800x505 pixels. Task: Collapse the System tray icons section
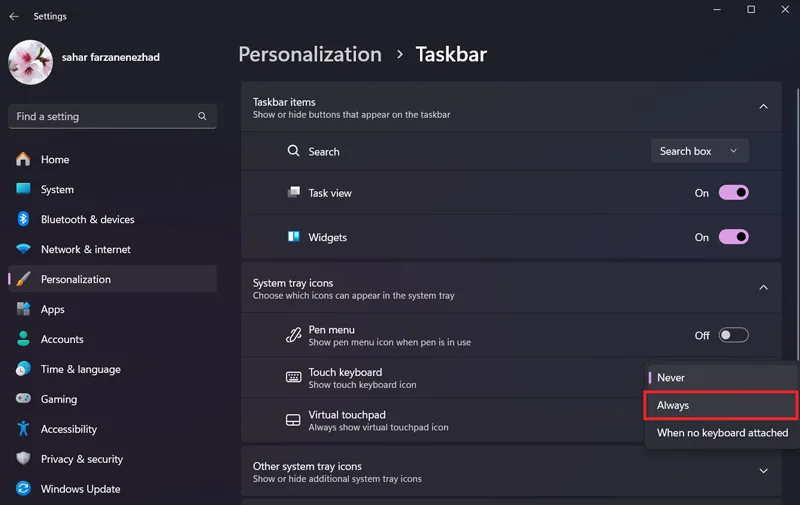point(763,288)
